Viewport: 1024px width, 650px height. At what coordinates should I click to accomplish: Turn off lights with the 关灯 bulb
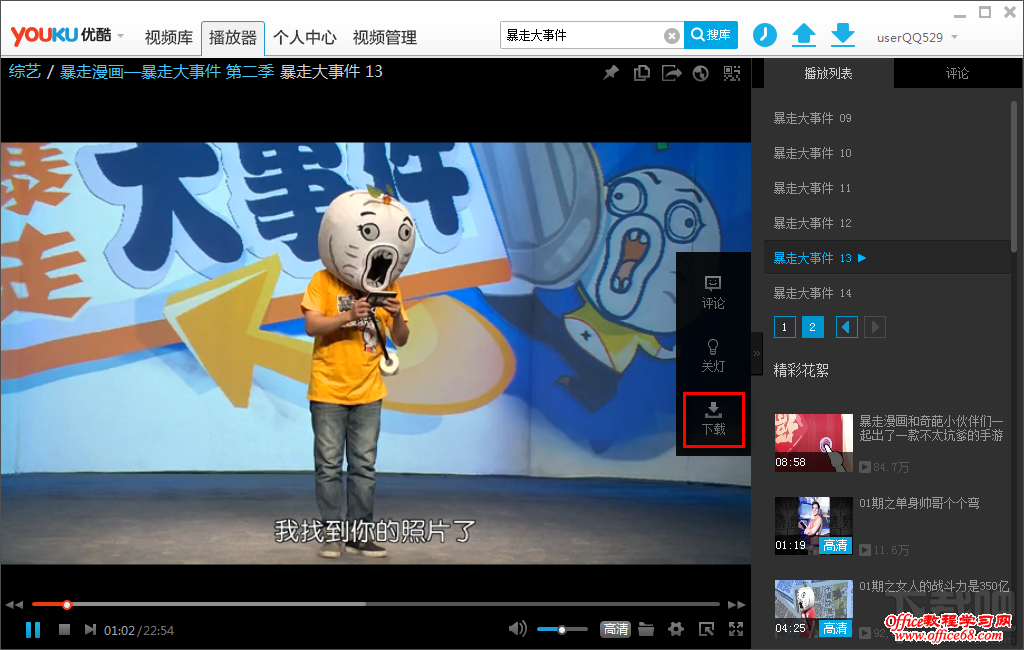[713, 355]
